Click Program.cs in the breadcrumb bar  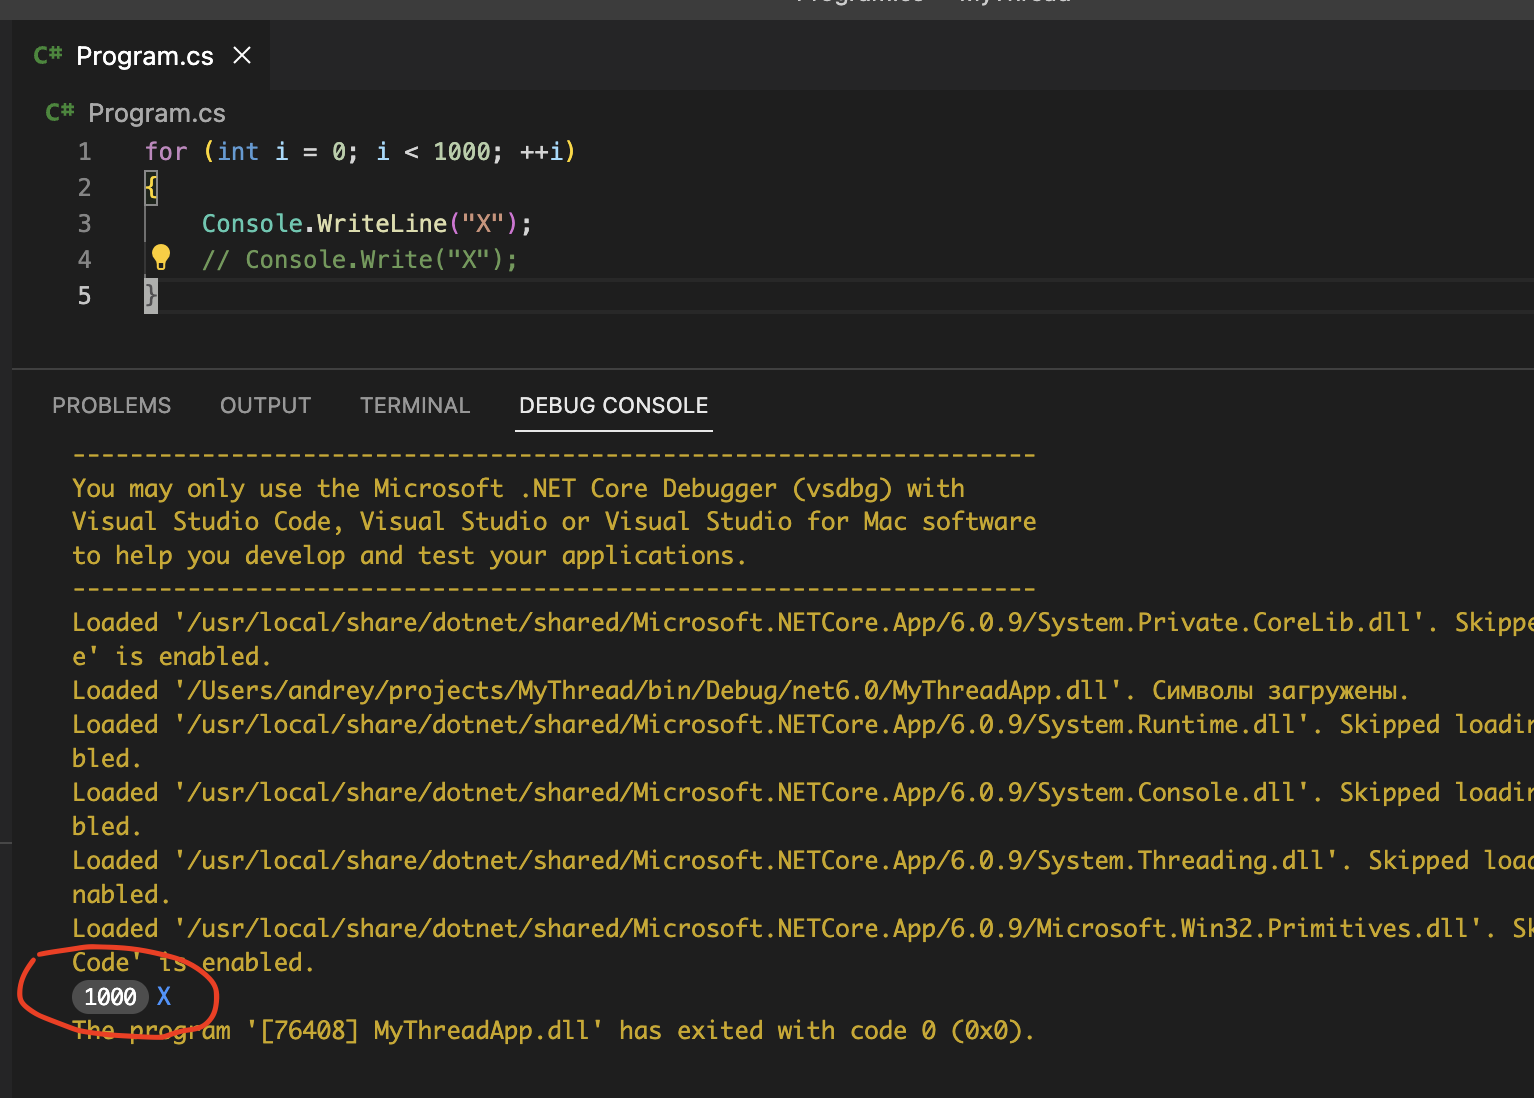(157, 113)
